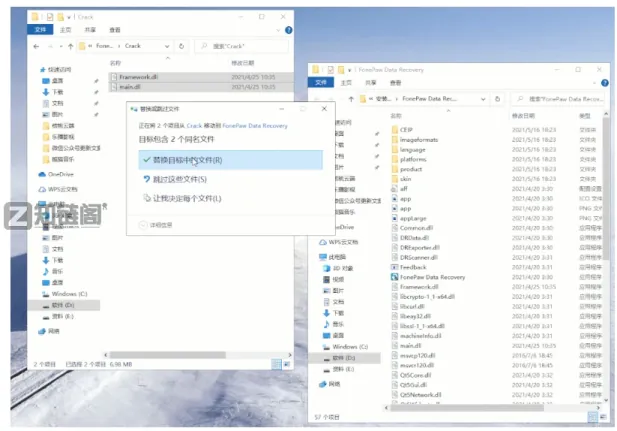617x431 pixels.
Task: Click the help icon in the Crack window
Action: coord(288,30)
